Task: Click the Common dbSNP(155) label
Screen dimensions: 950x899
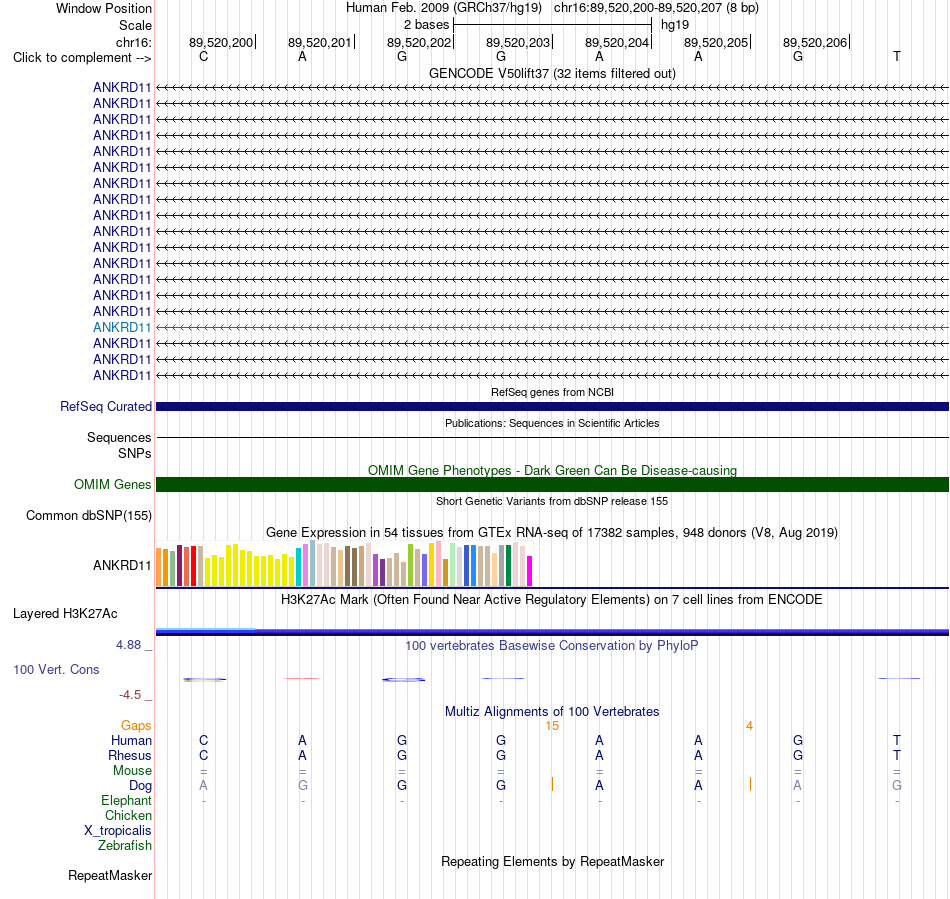Action: (x=88, y=516)
